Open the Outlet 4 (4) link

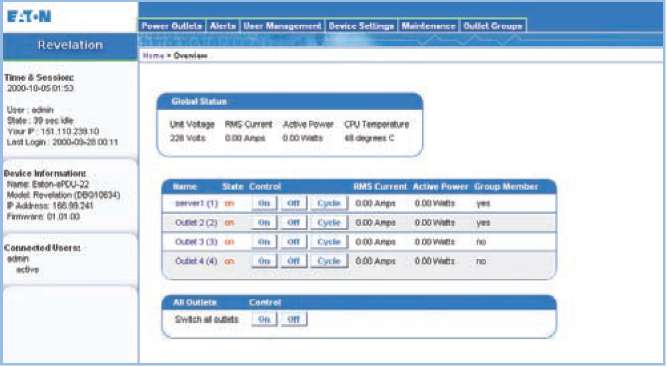coord(196,261)
